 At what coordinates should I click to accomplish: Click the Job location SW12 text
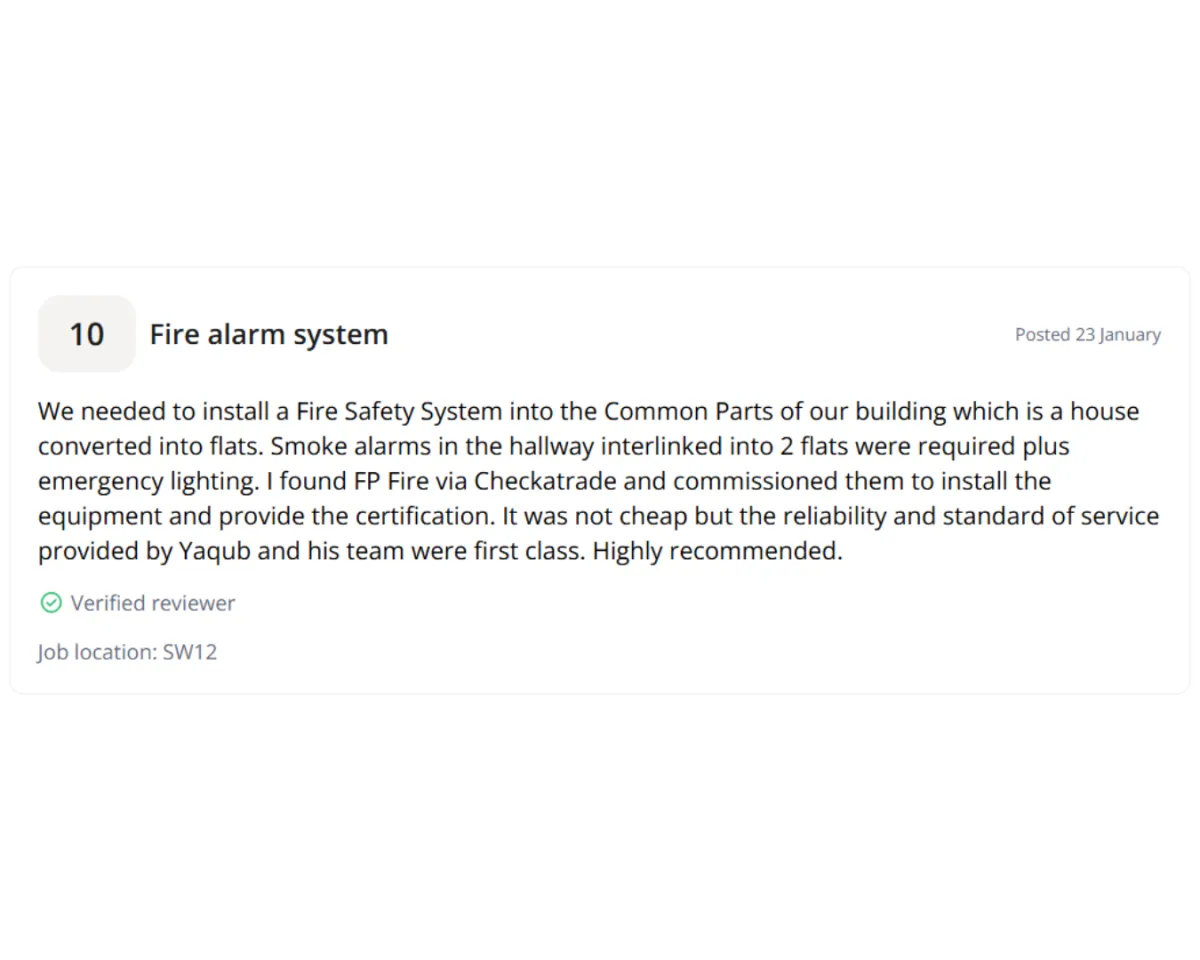(x=127, y=652)
